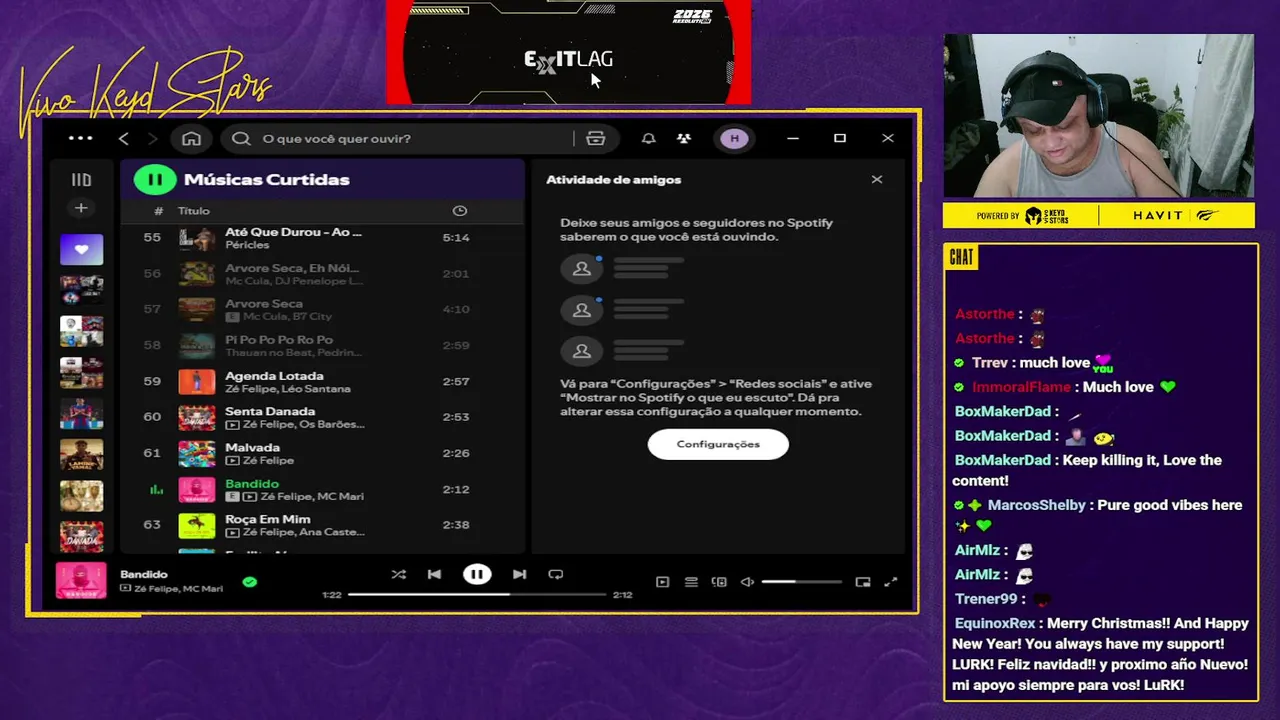Open the purple 'H' profile avatar menu

[x=735, y=138]
